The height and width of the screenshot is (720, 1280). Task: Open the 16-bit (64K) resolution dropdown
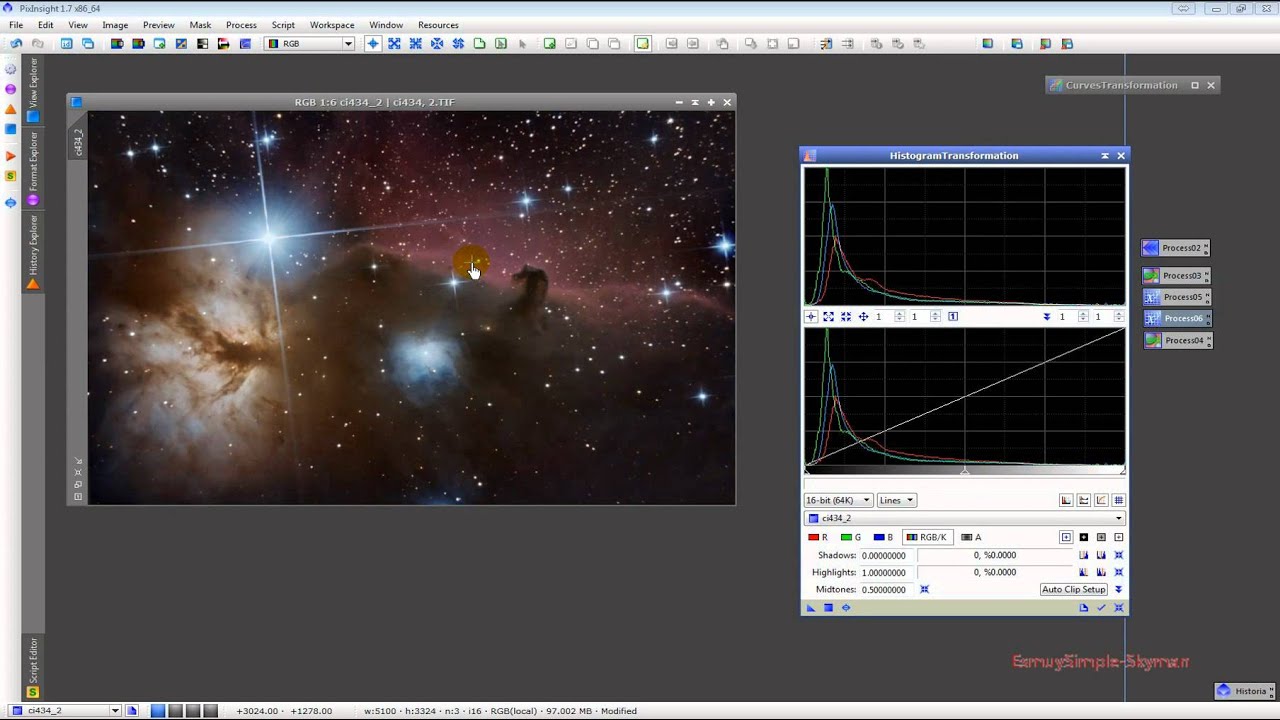tap(838, 500)
